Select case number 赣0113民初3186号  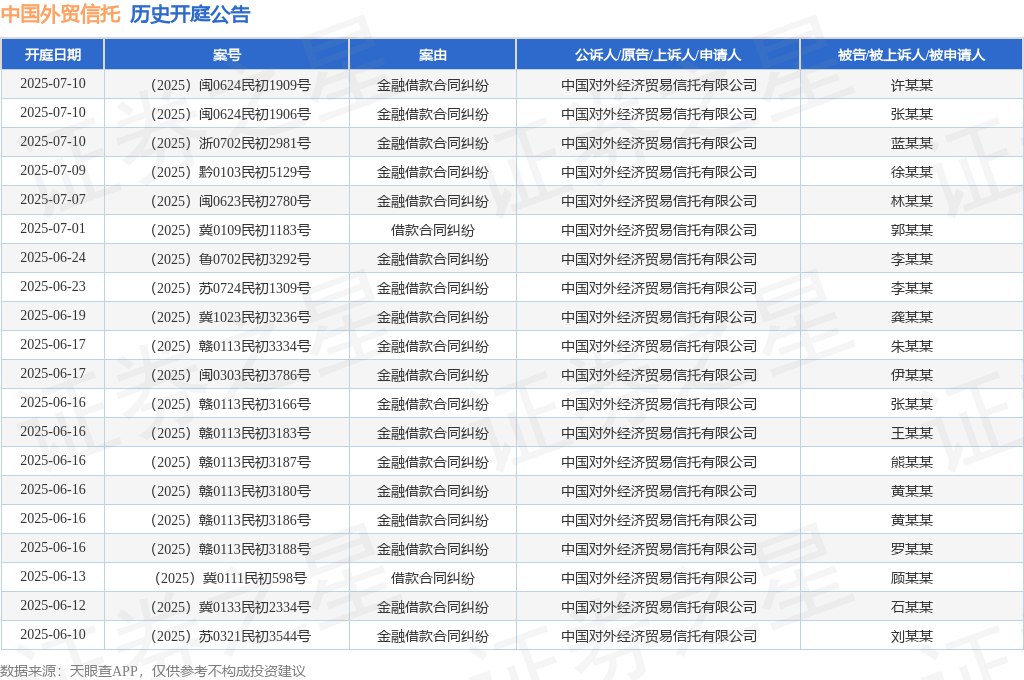point(255,520)
